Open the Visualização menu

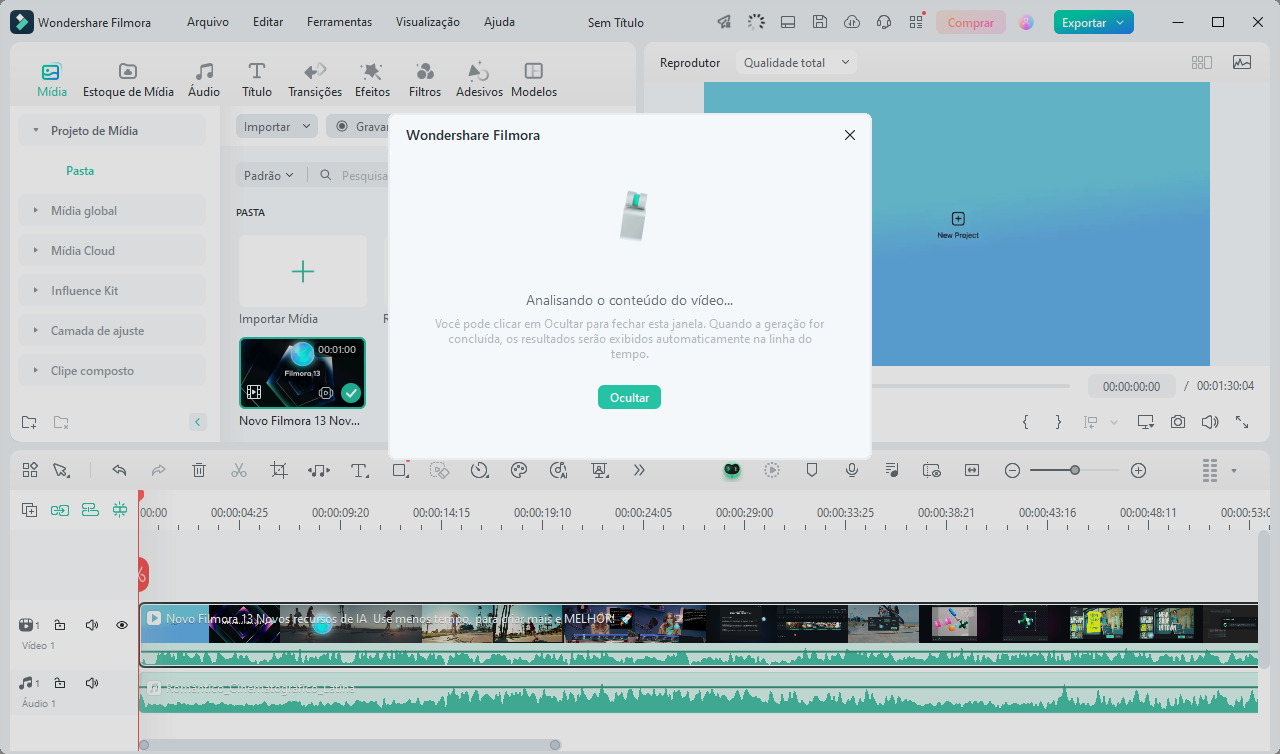pos(427,22)
